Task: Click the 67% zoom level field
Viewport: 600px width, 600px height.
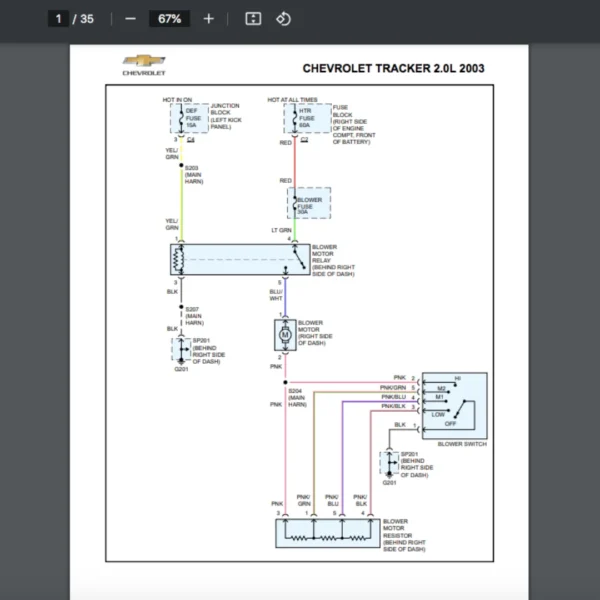Action: [169, 18]
